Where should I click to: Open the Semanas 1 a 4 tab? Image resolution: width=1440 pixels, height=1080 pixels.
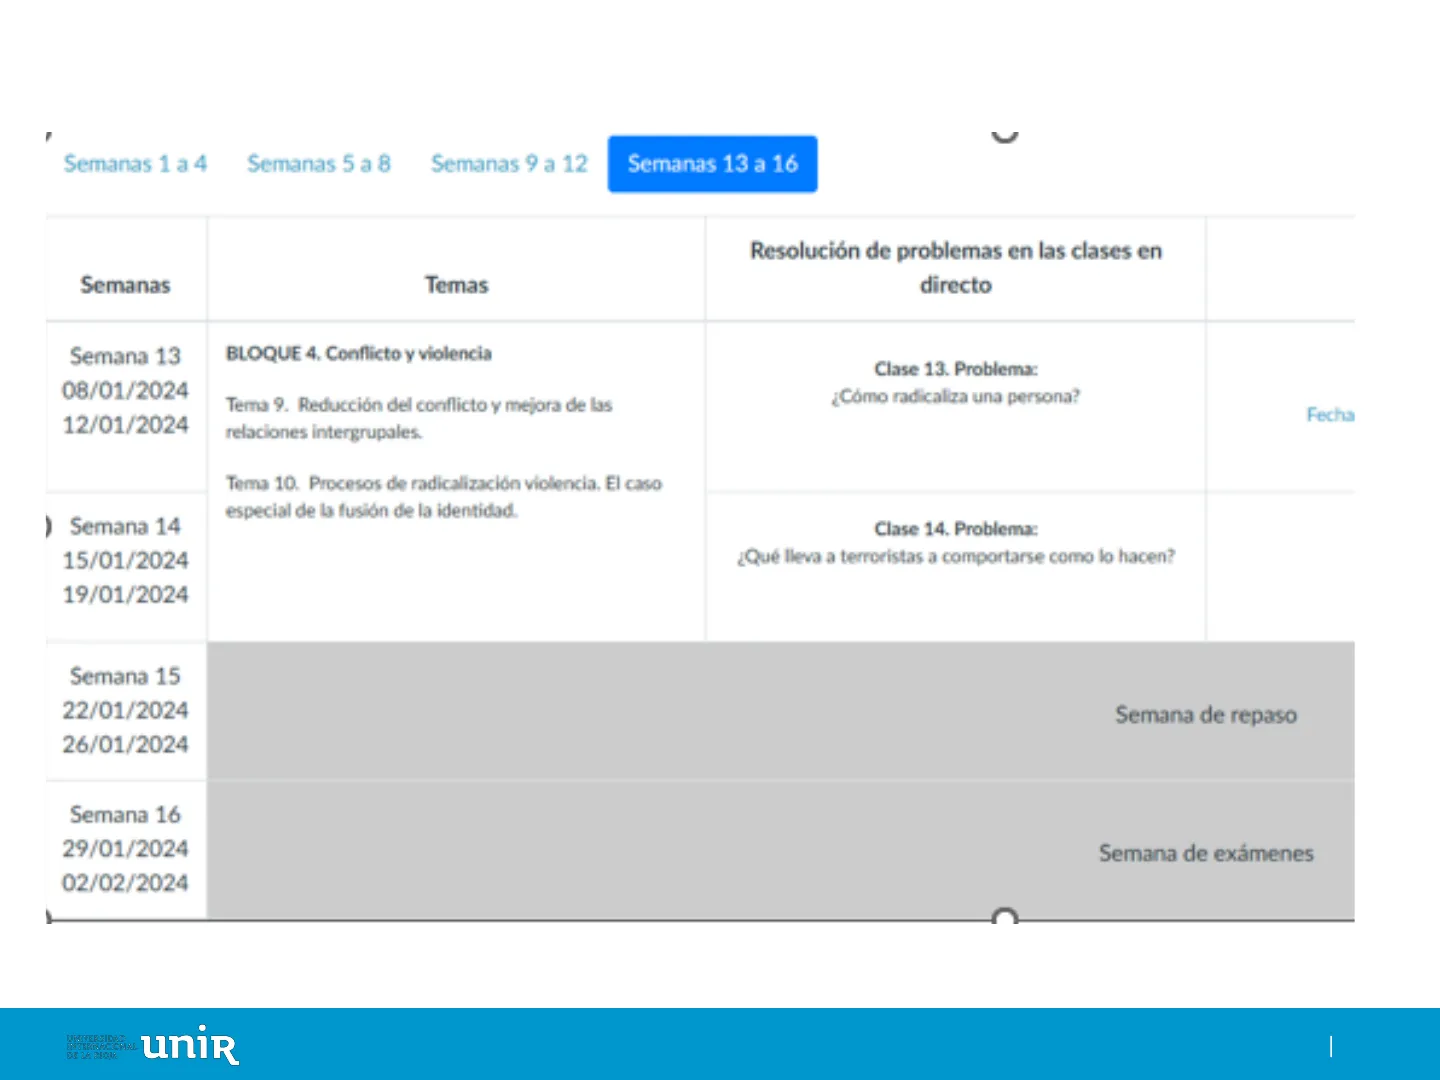(x=135, y=164)
